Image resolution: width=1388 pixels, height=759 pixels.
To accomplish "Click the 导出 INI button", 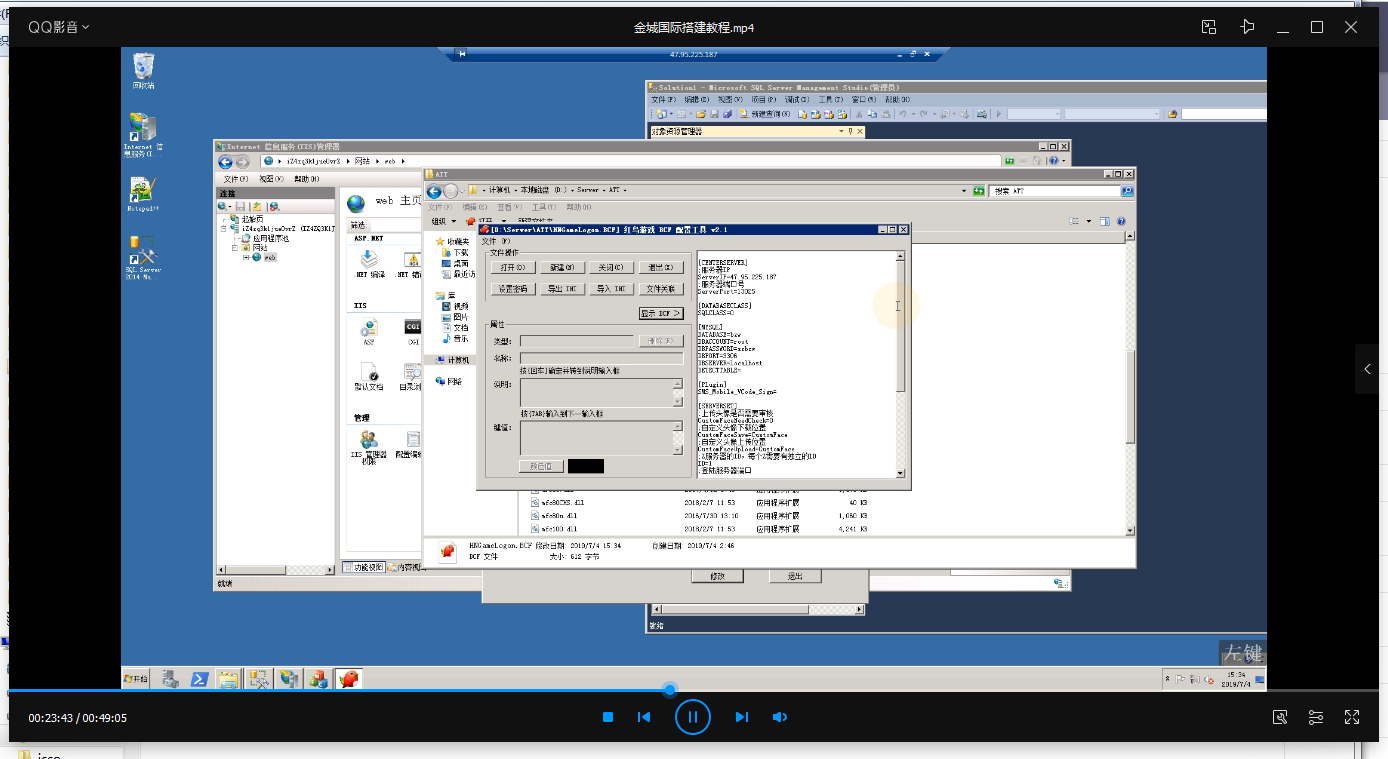I will click(562, 289).
